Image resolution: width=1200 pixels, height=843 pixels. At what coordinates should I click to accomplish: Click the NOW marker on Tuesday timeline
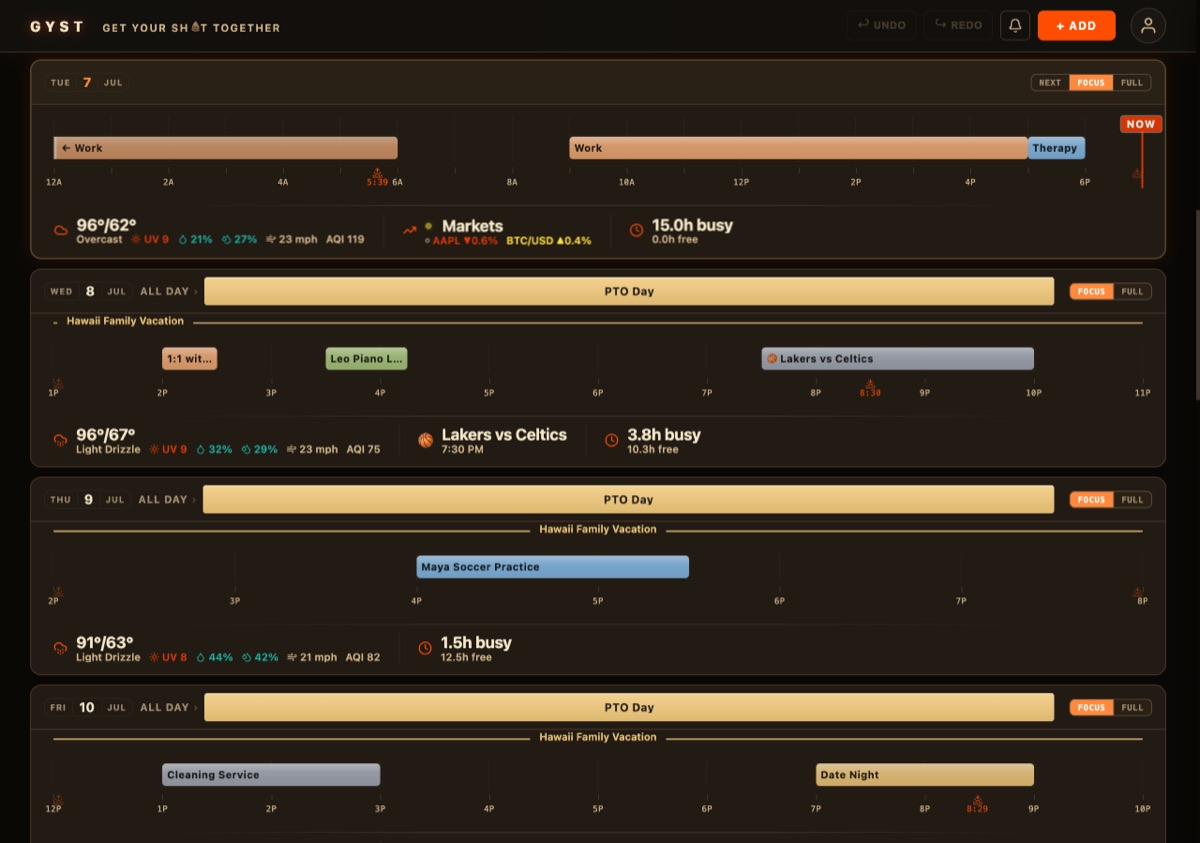(1140, 124)
